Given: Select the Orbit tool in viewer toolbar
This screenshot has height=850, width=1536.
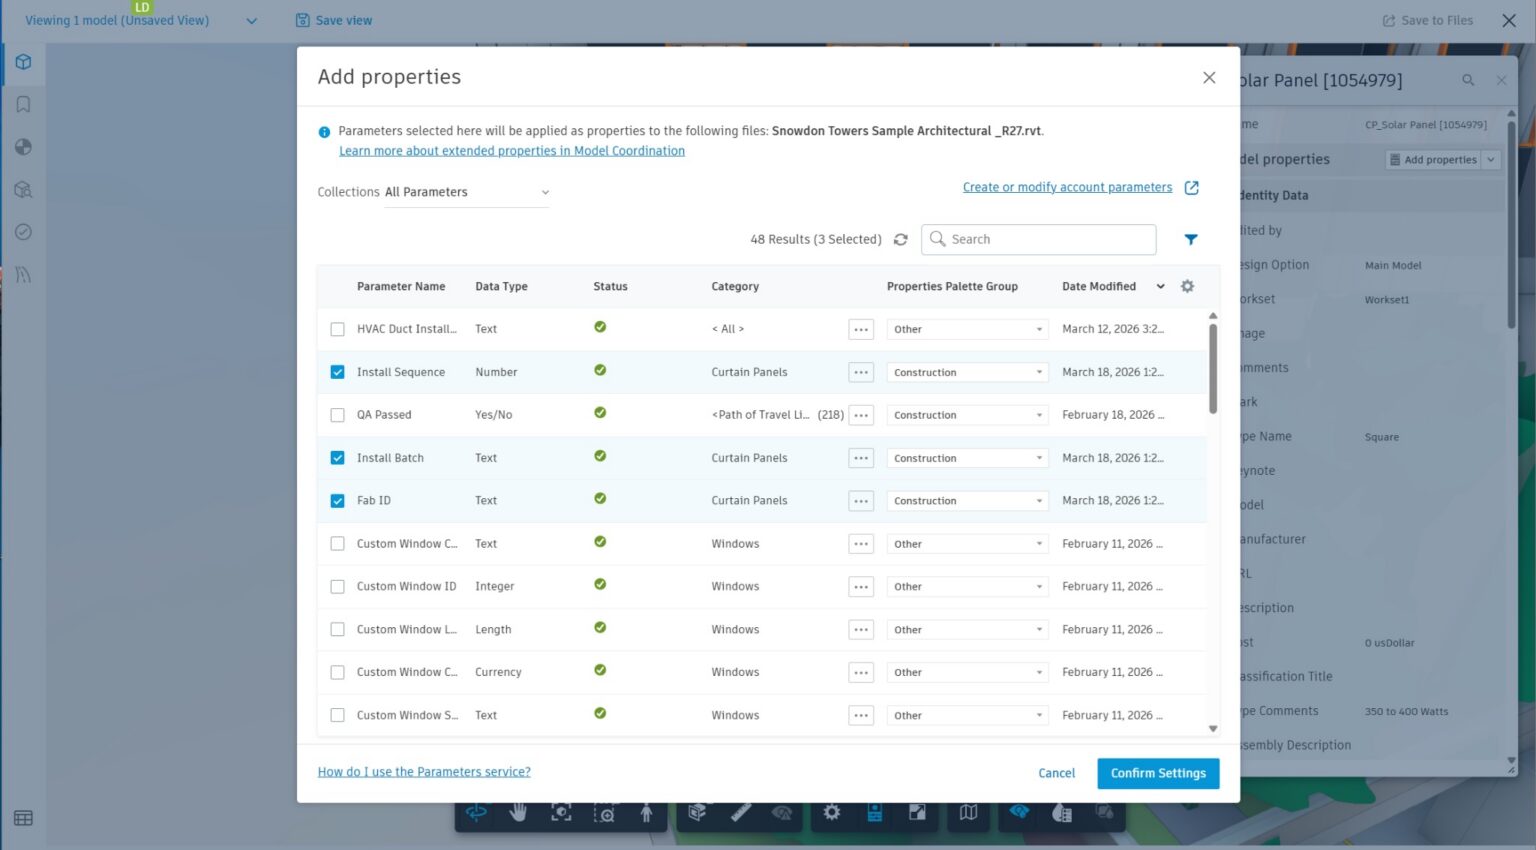Looking at the screenshot, I should pos(476,812).
